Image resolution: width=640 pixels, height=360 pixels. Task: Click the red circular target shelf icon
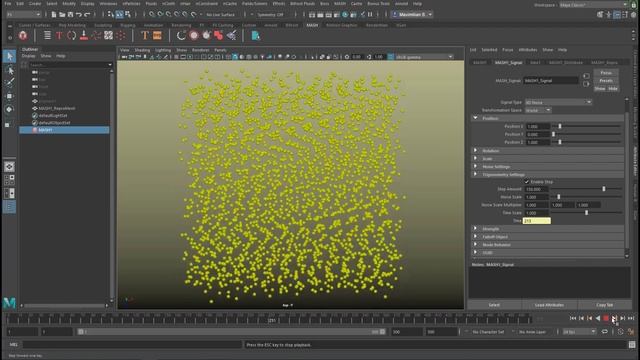194,36
